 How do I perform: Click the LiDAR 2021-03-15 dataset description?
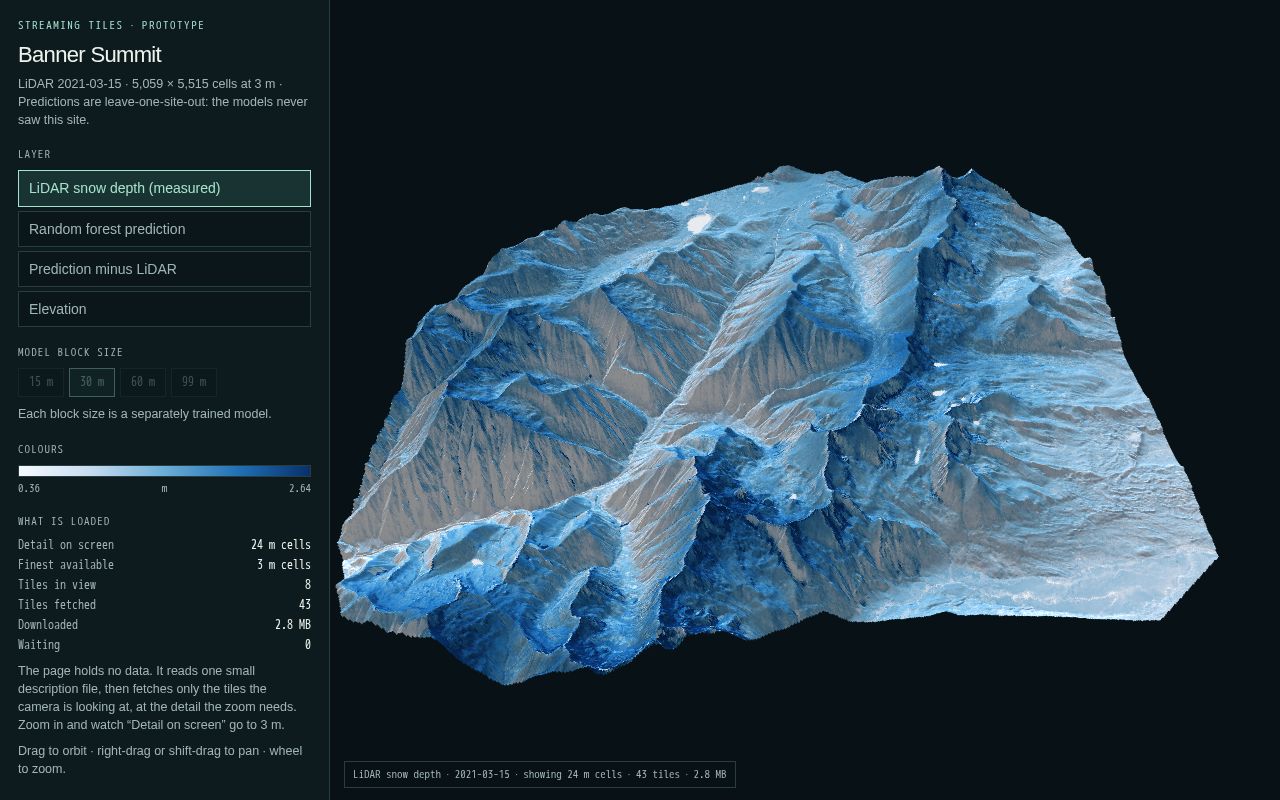(163, 102)
